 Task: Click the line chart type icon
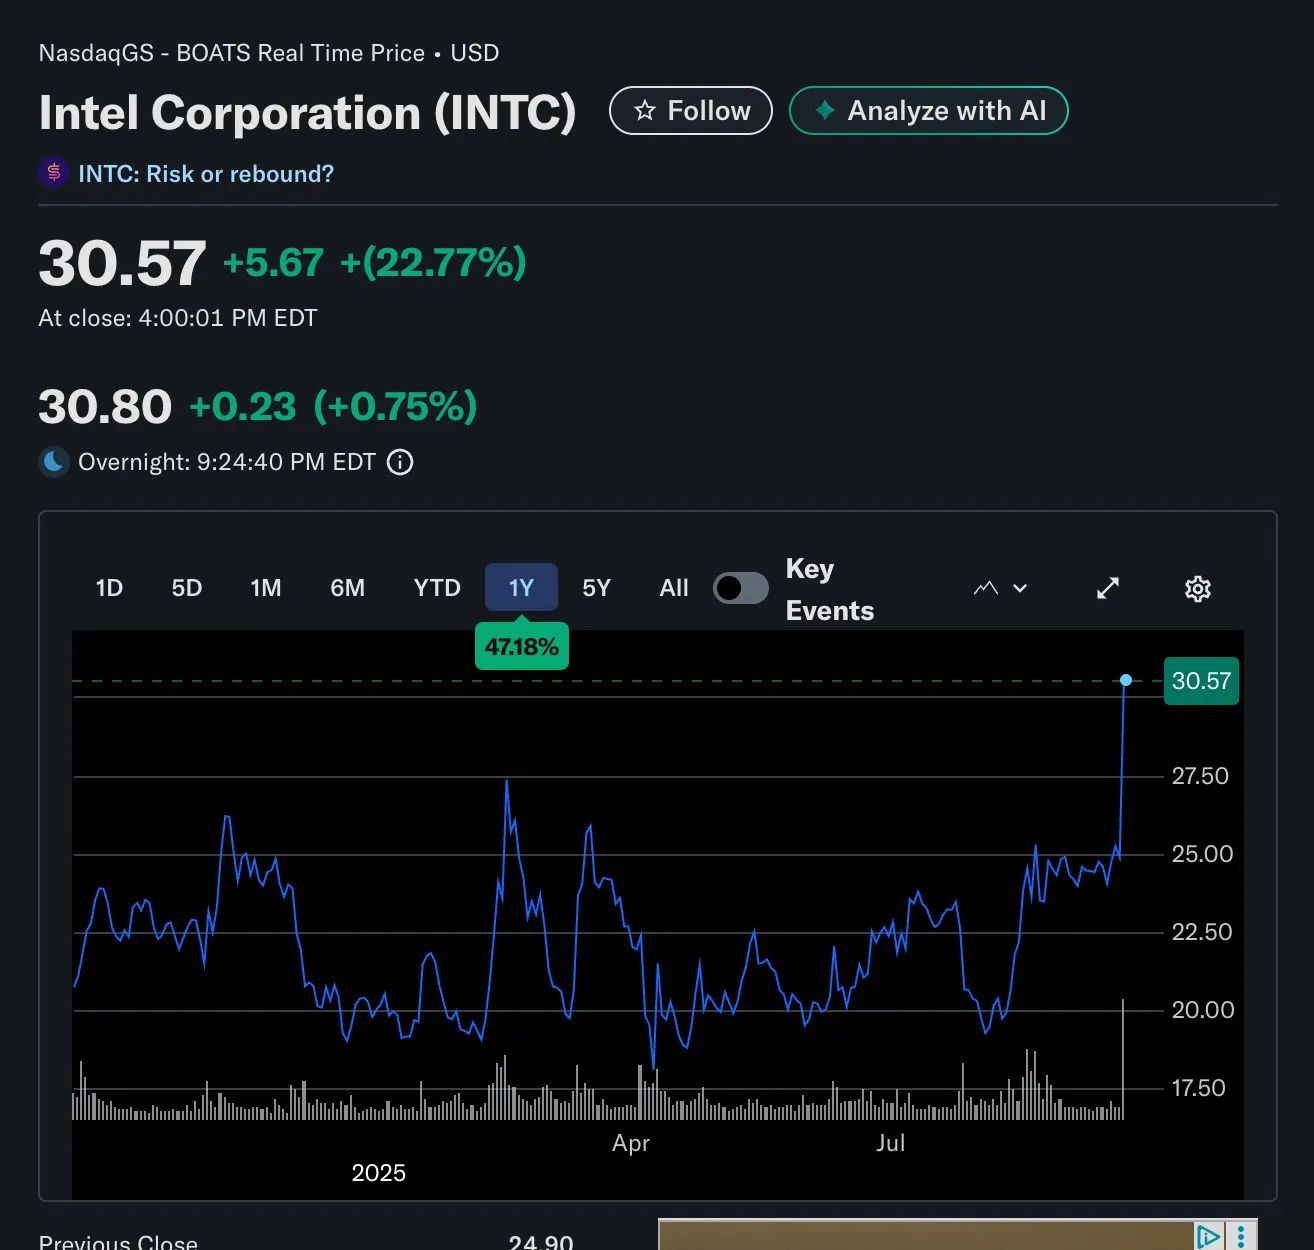[986, 589]
